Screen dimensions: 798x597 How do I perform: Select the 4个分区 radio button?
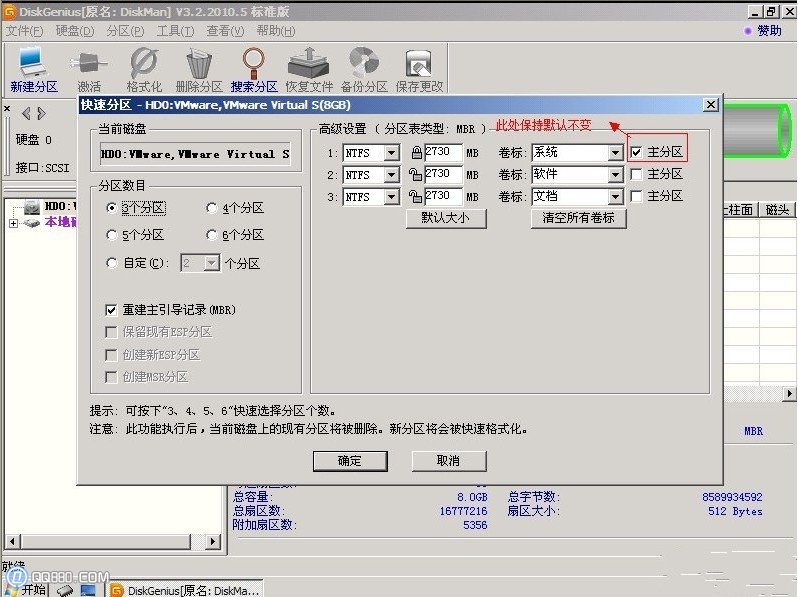(x=212, y=208)
